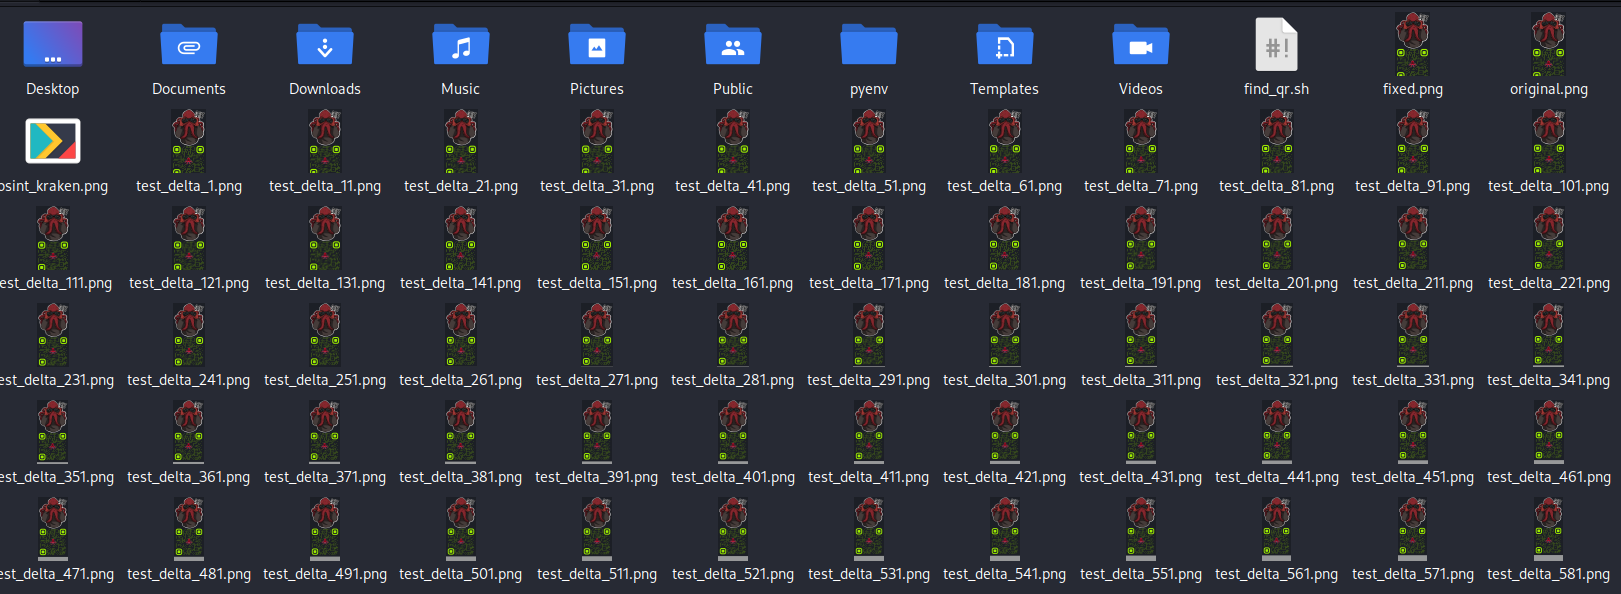Open the pyenv folder
Screen dimensions: 1621x594
coord(869,46)
